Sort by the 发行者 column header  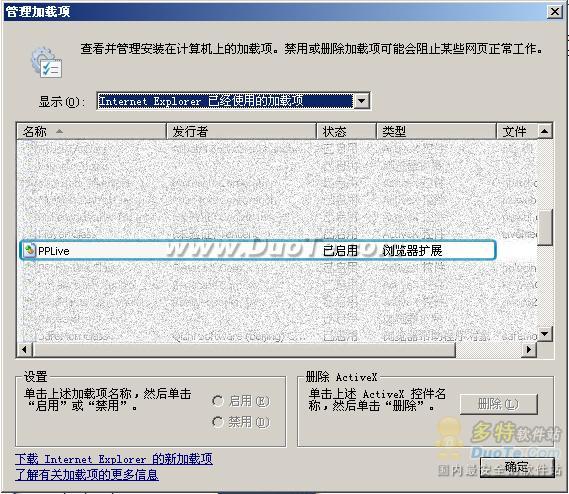(x=241, y=131)
